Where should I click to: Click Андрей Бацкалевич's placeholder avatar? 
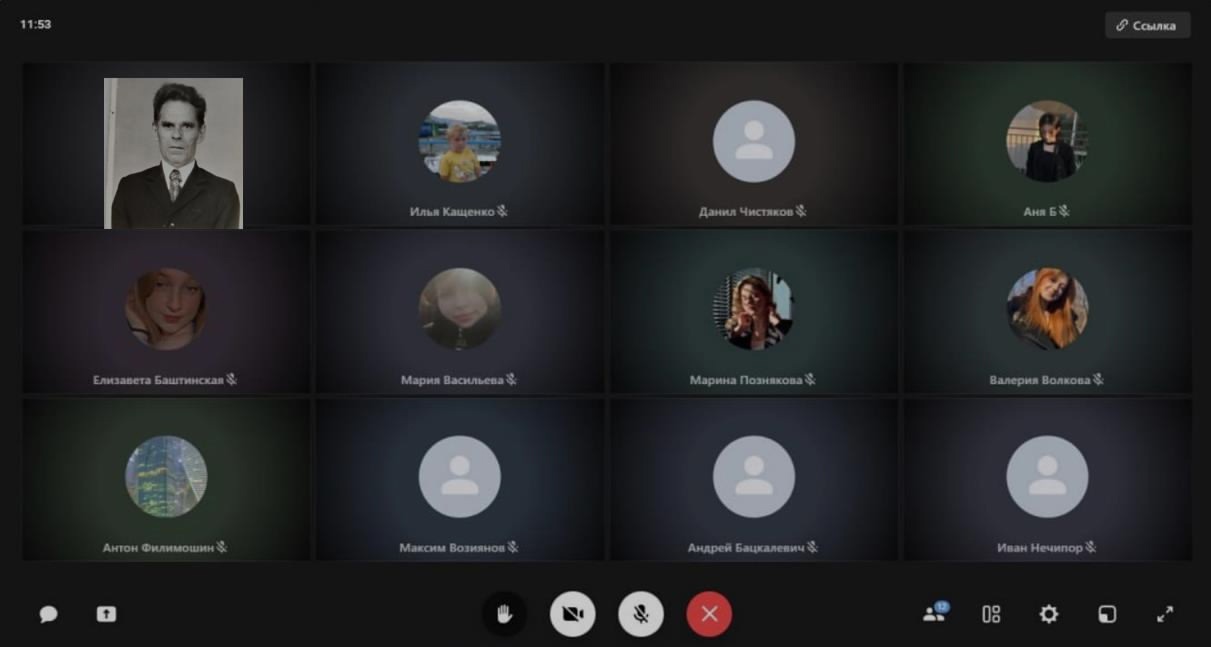click(x=753, y=477)
